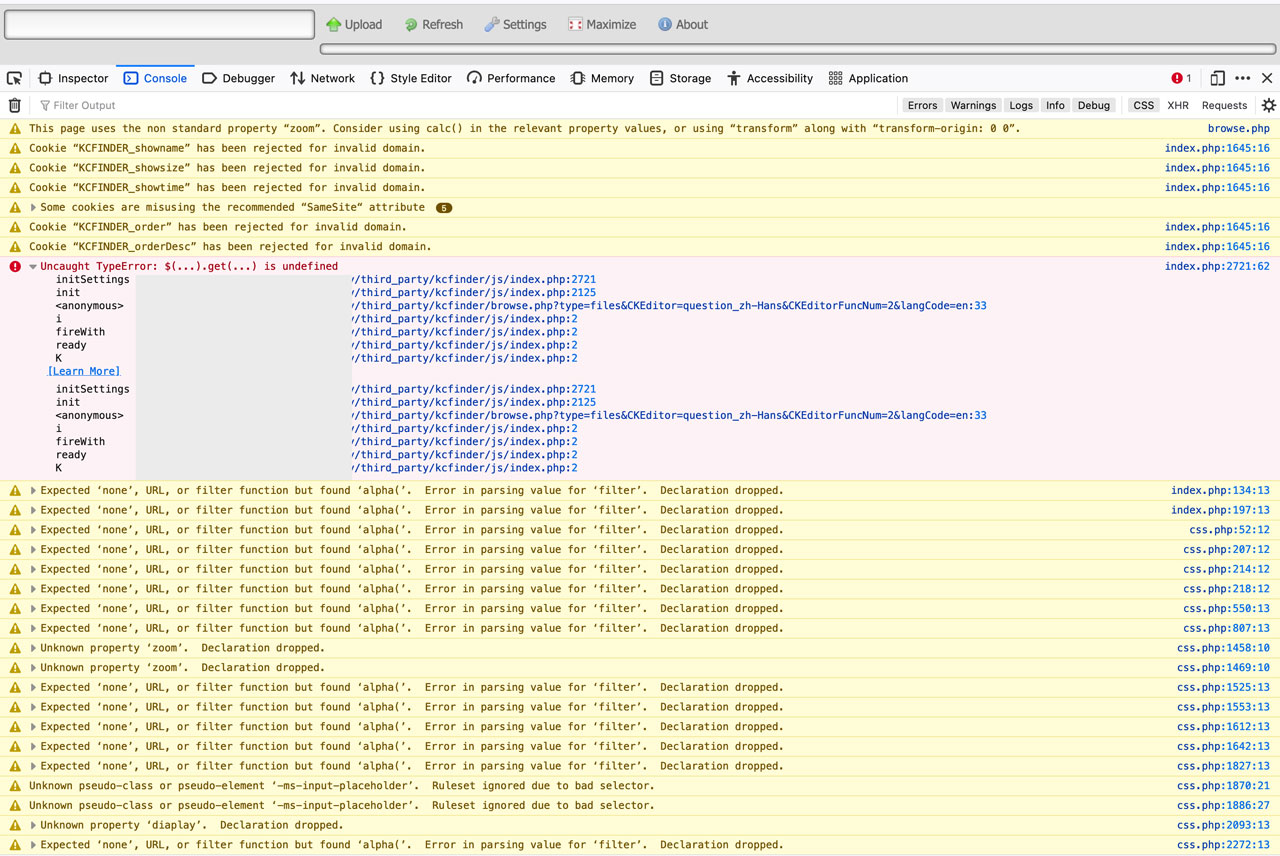The image size is (1280, 856).
Task: Click the Maximize toolbar button
Action: [602, 24]
